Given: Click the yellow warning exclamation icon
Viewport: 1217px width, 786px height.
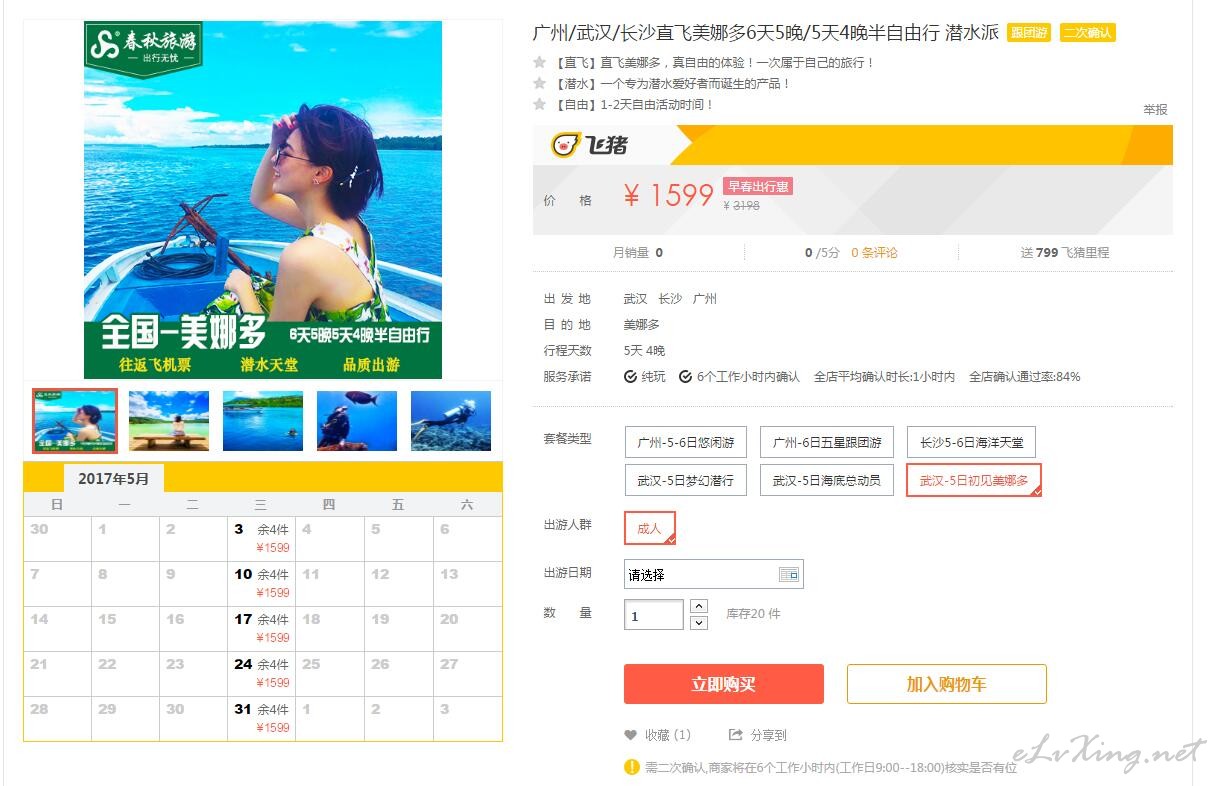Looking at the screenshot, I should coord(632,767).
